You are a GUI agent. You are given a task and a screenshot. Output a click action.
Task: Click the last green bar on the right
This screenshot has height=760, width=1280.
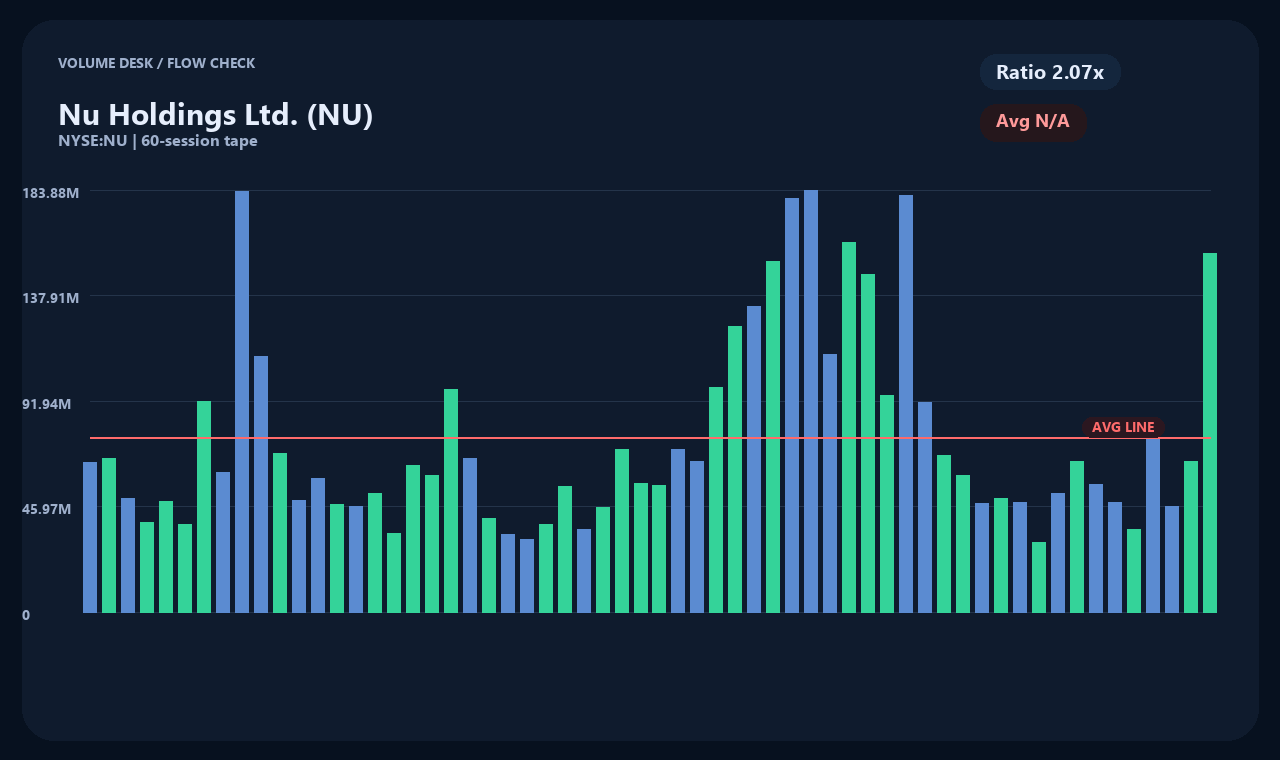(1210, 433)
